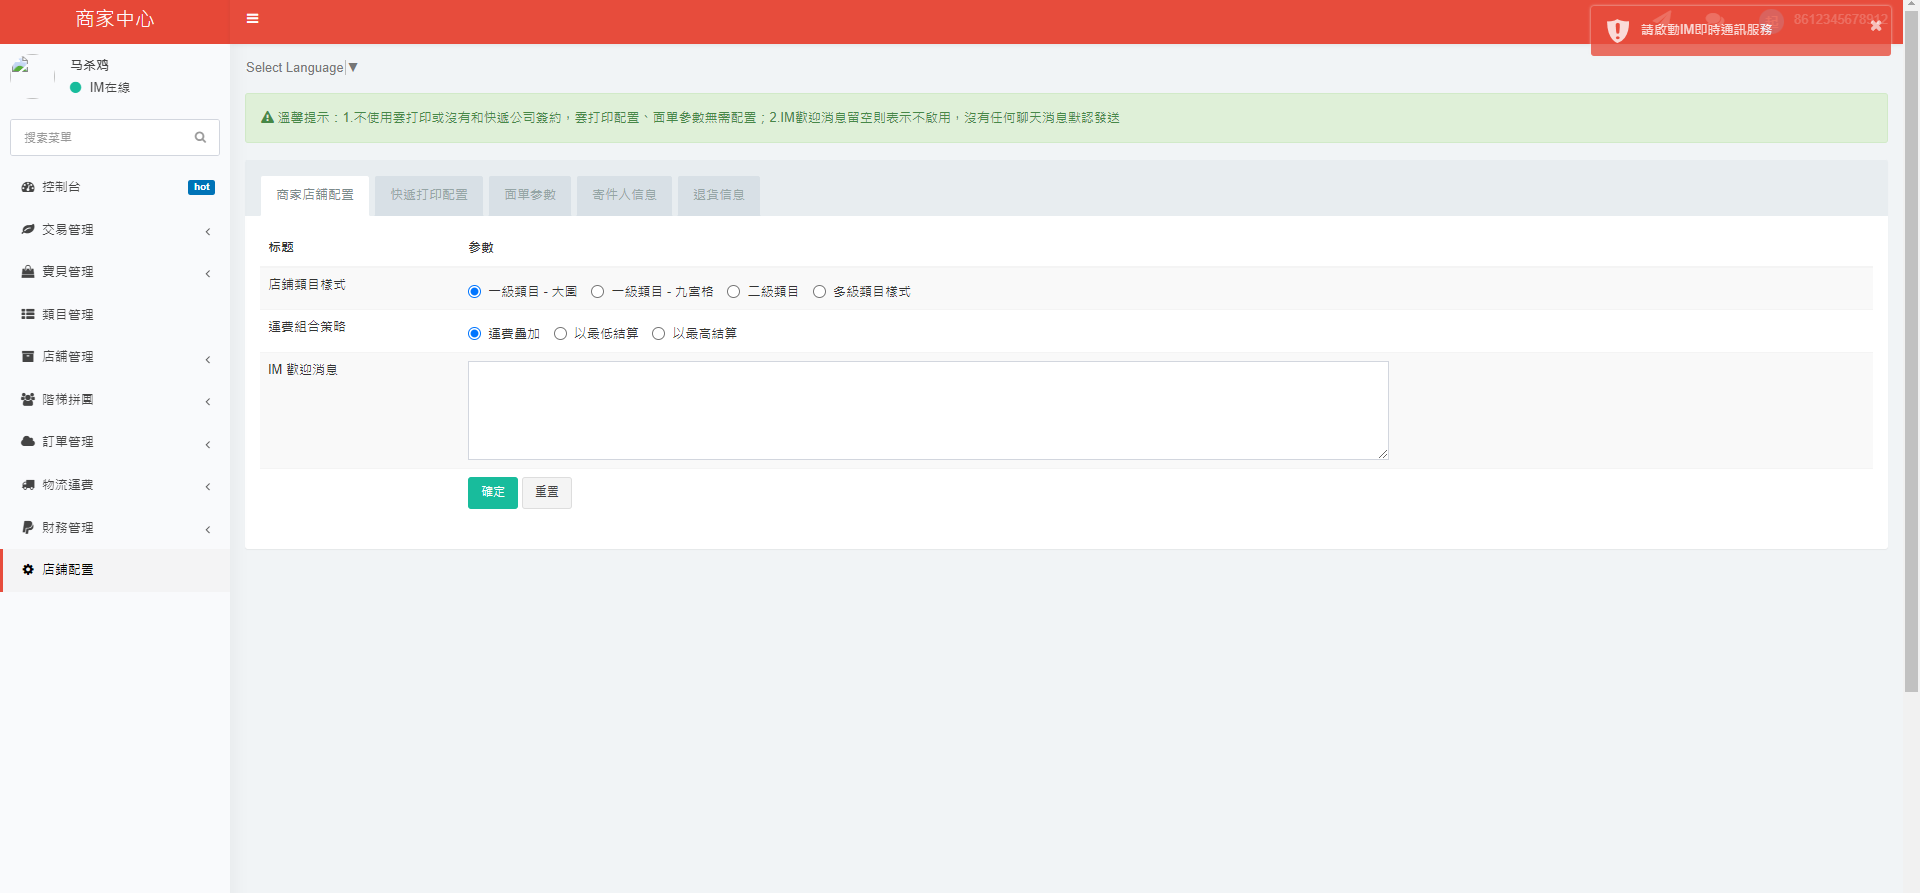Click the 商家中心 header logo link

[115, 19]
